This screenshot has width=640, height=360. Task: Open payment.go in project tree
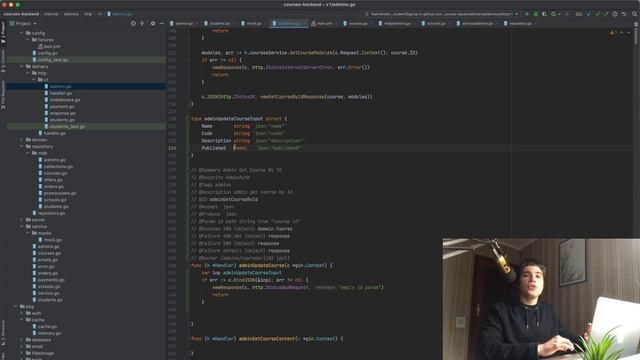tap(61, 107)
